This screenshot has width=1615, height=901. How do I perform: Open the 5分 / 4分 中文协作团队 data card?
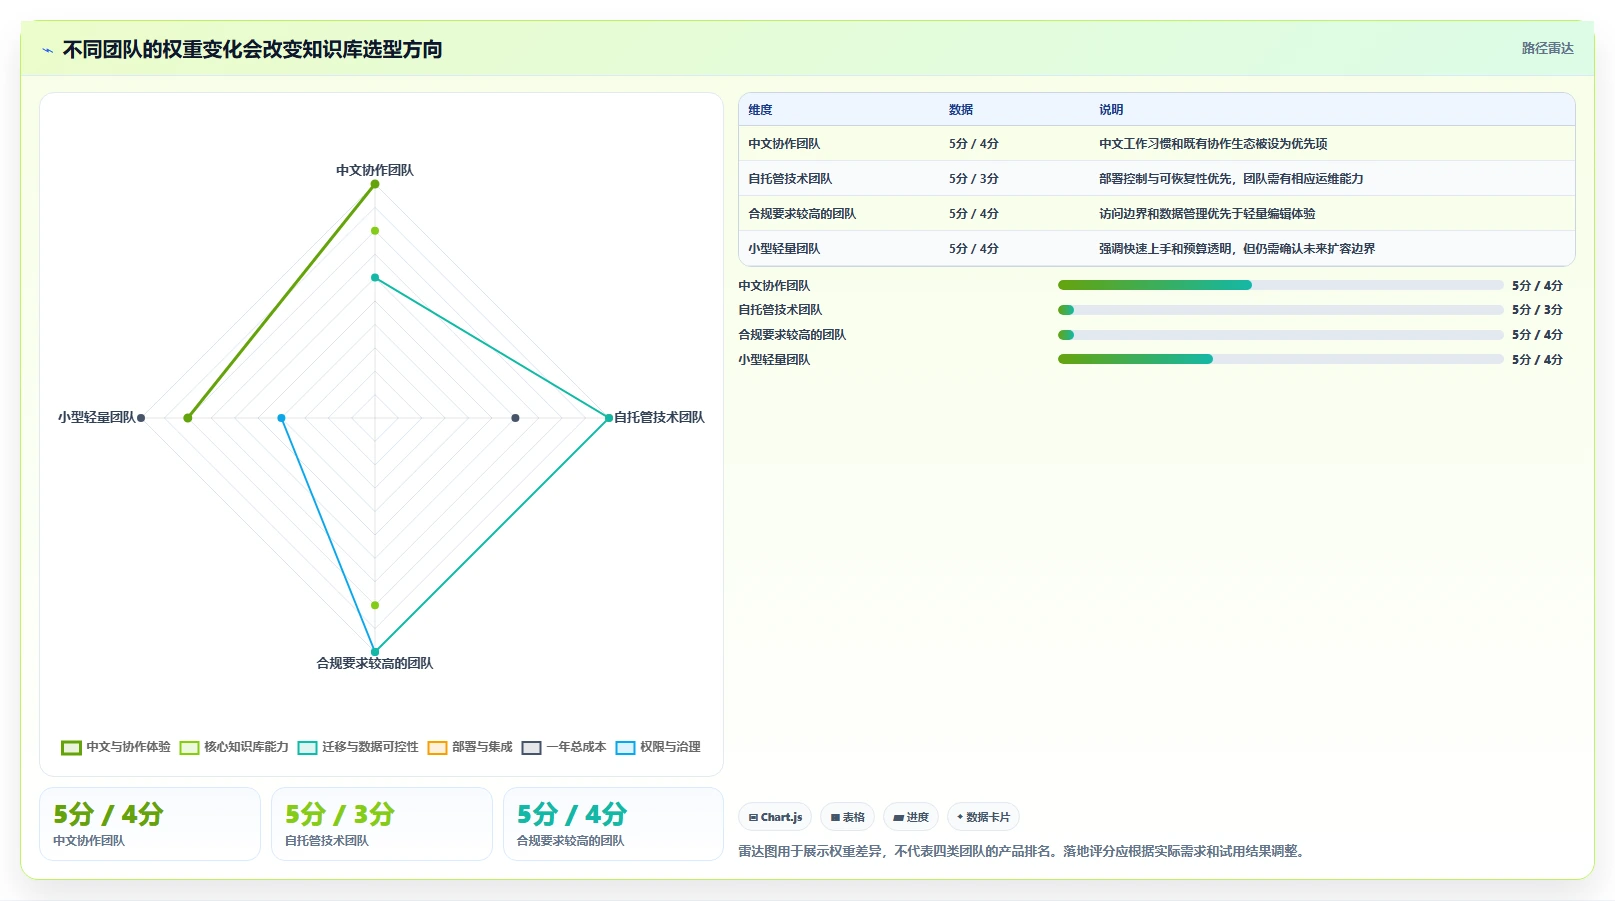click(x=150, y=824)
